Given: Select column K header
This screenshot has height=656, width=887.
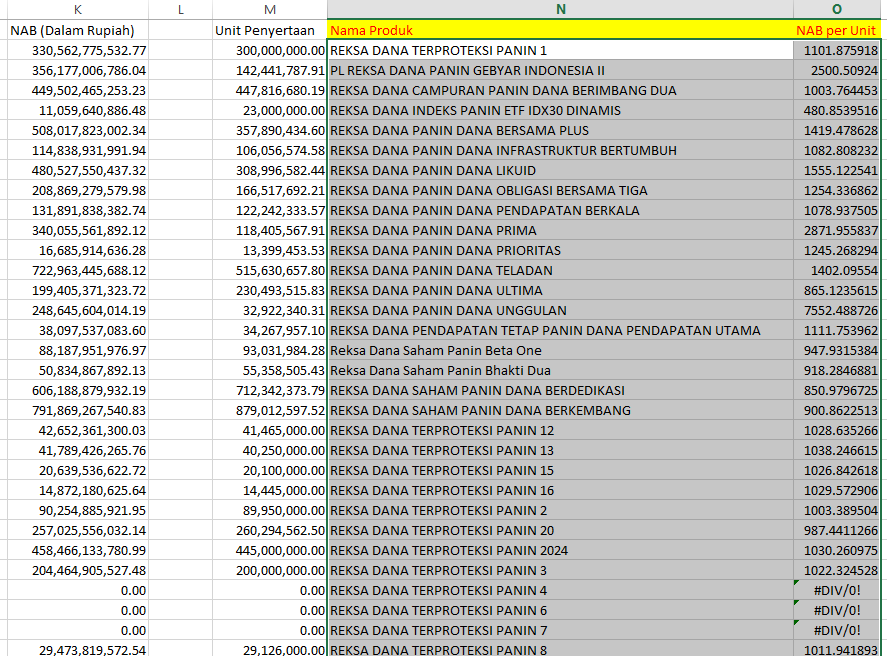Looking at the screenshot, I should point(77,9).
